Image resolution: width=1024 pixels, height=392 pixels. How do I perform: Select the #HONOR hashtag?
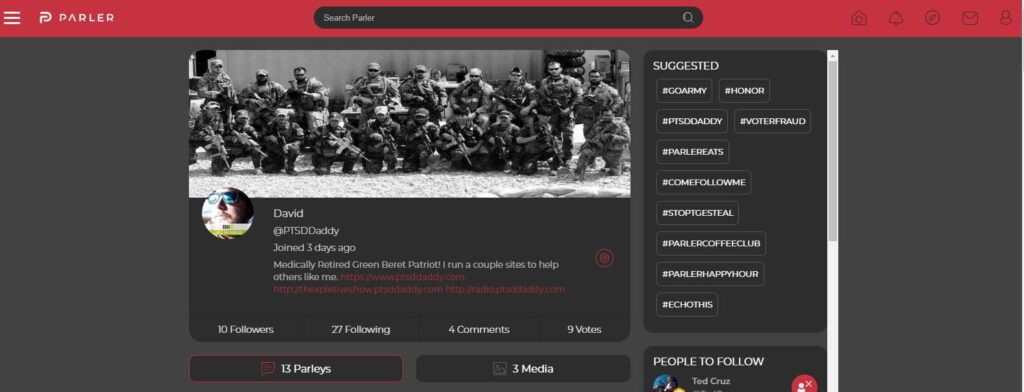[744, 91]
